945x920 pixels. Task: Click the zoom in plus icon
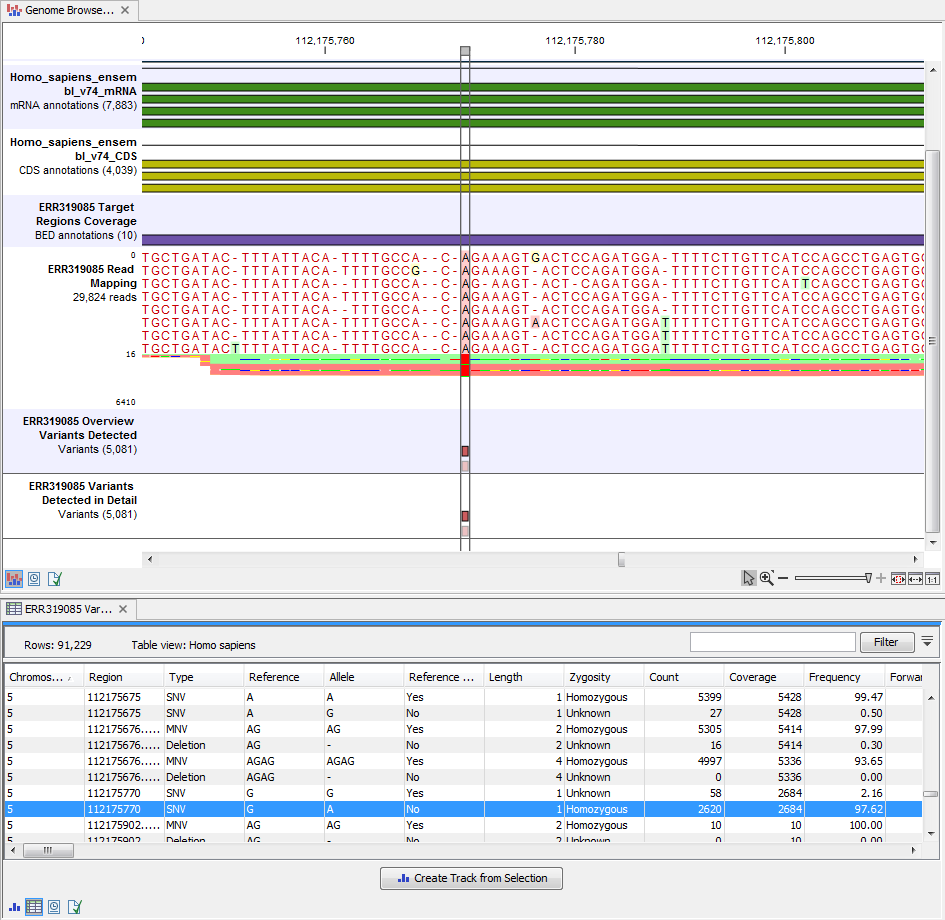click(881, 578)
